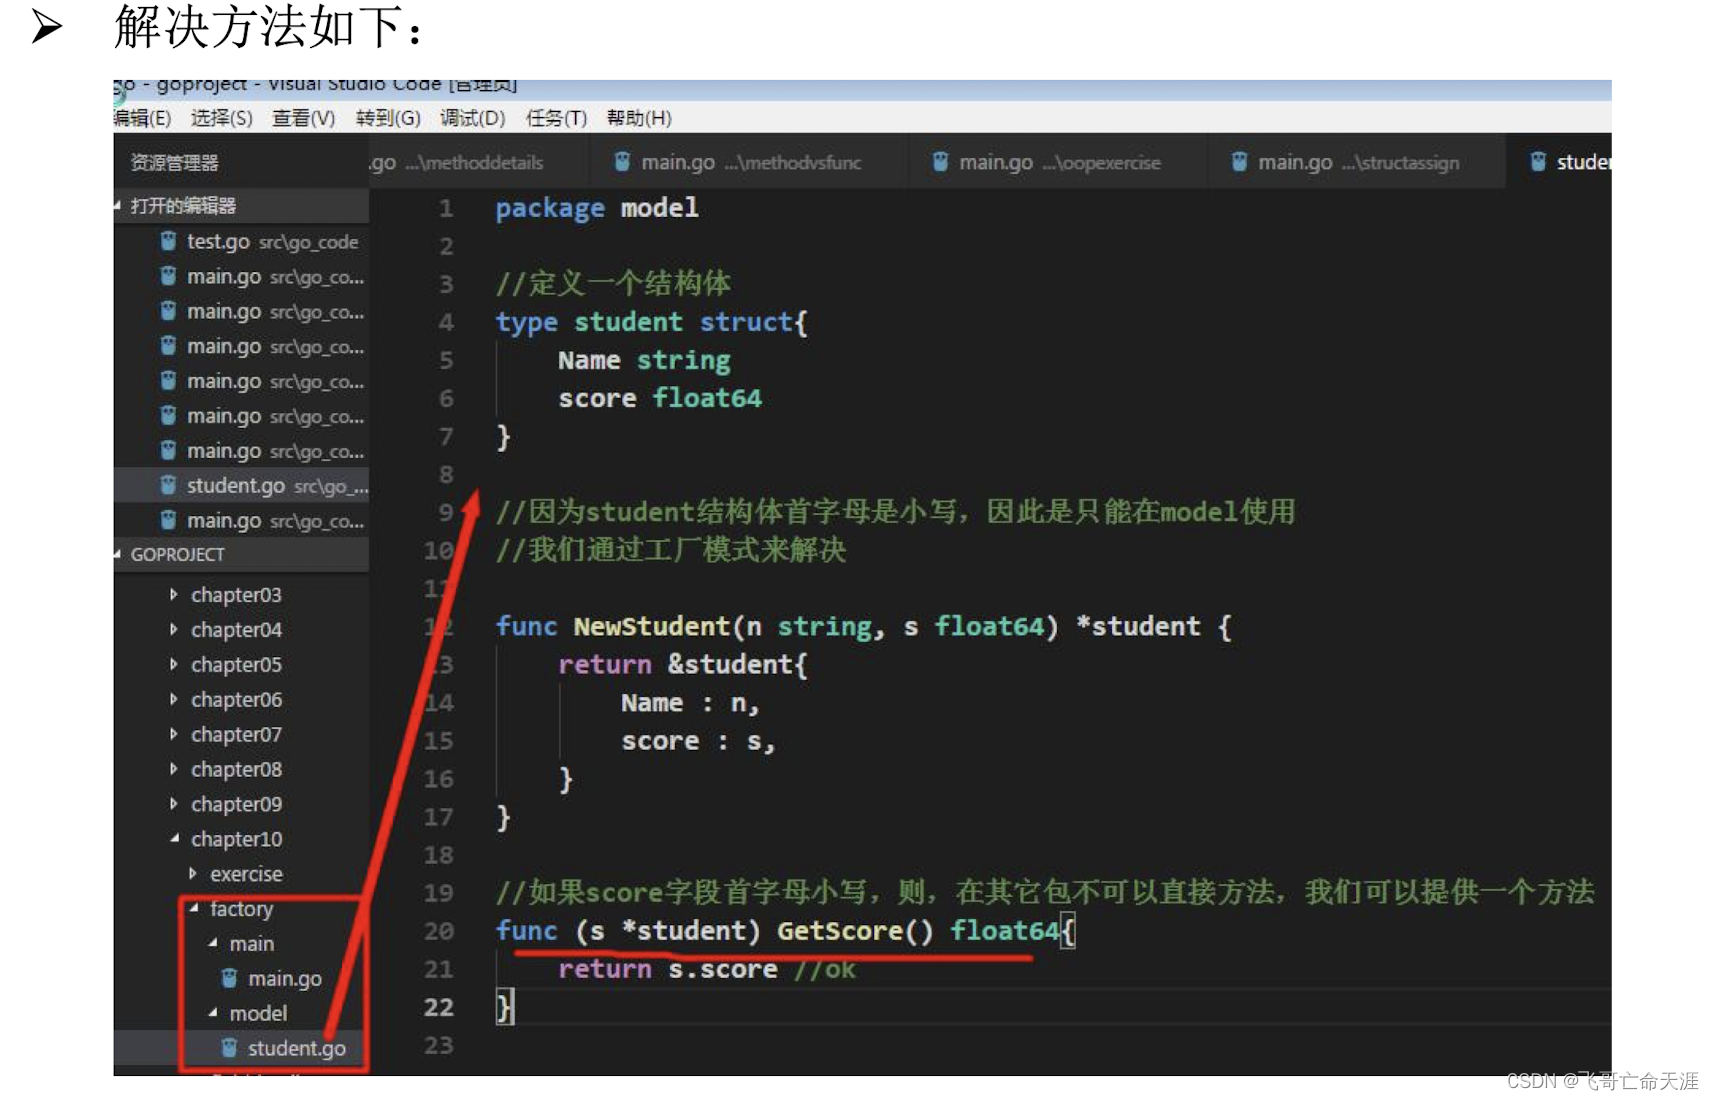This screenshot has height=1100, width=1714.
Task: Open the 调试(D) menu
Action: [472, 118]
